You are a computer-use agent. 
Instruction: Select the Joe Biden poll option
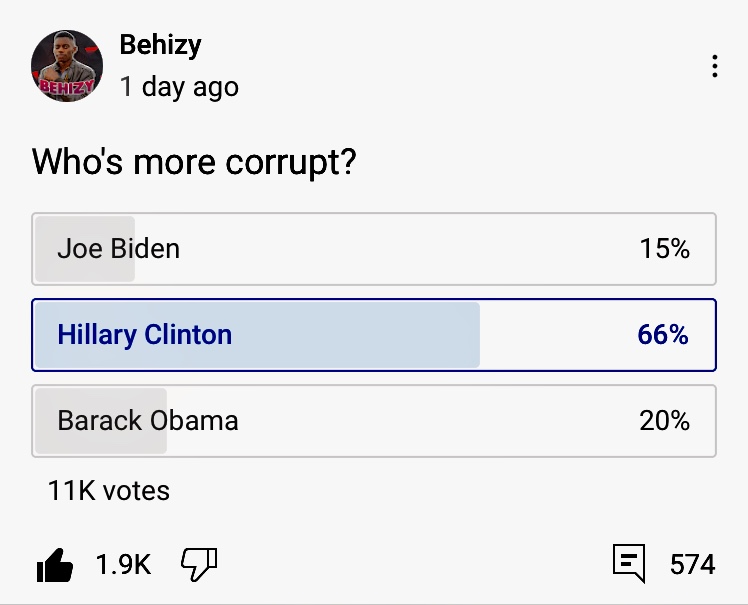373,249
